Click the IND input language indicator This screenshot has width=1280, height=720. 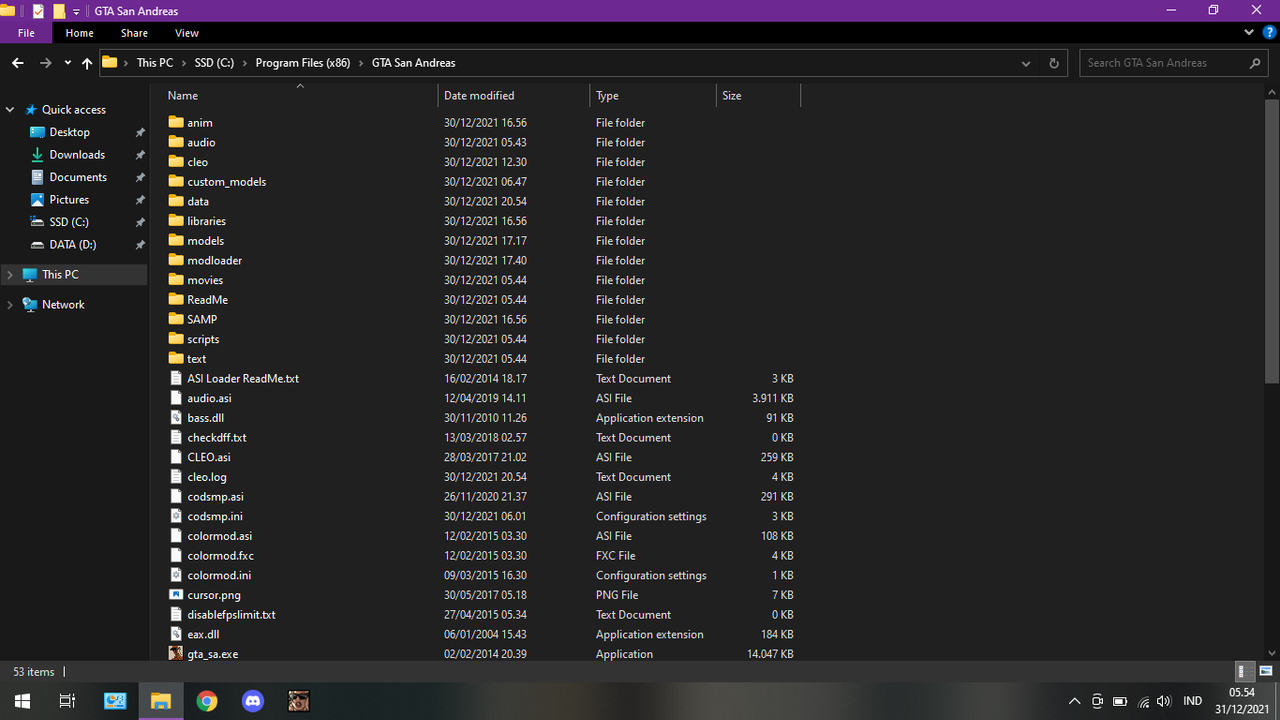[x=1192, y=701]
